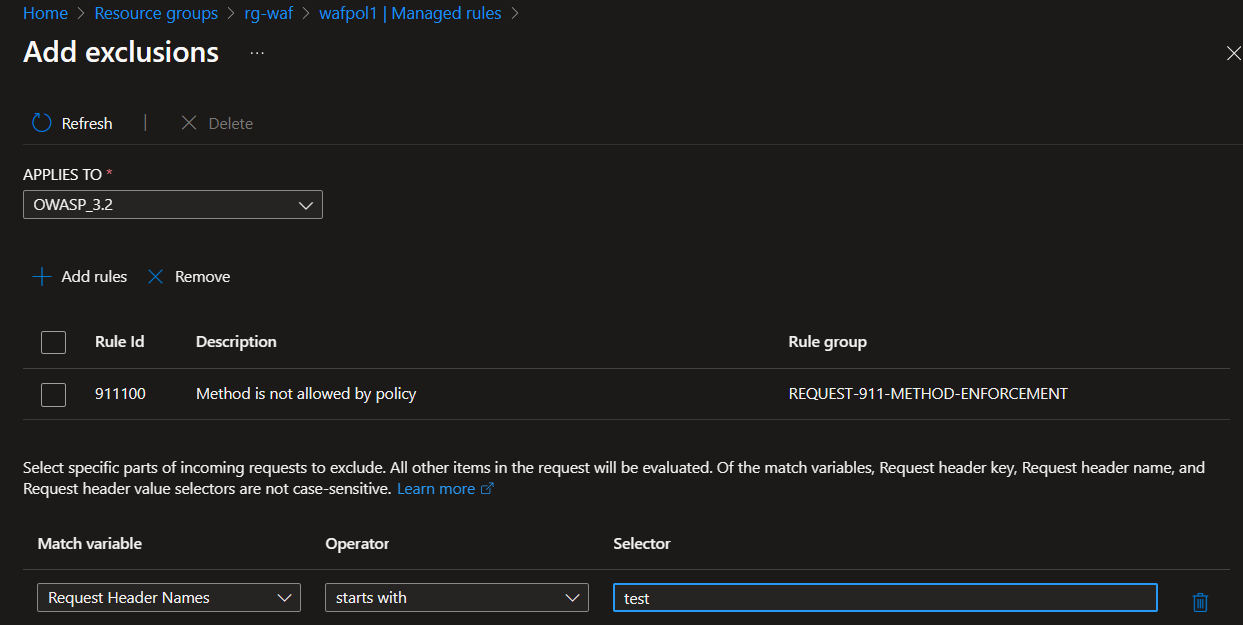Open Resource groups breadcrumb
Viewport: 1243px width, 625px height.
click(x=156, y=13)
